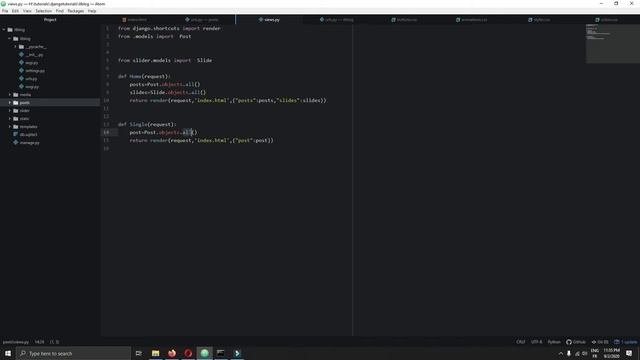Click the file path in the status bar
Image resolution: width=640 pixels, height=360 pixels.
click(x=16, y=342)
